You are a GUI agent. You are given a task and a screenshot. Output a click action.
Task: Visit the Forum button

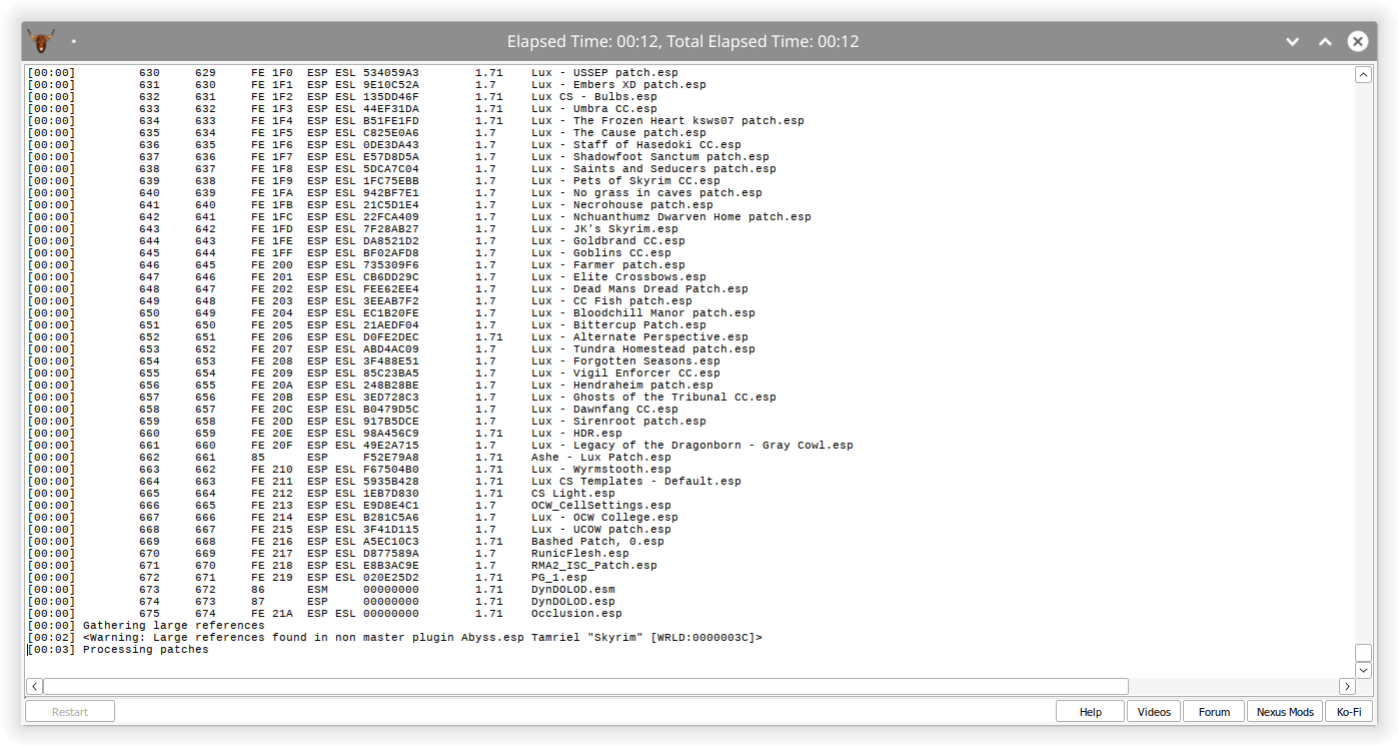(1214, 712)
